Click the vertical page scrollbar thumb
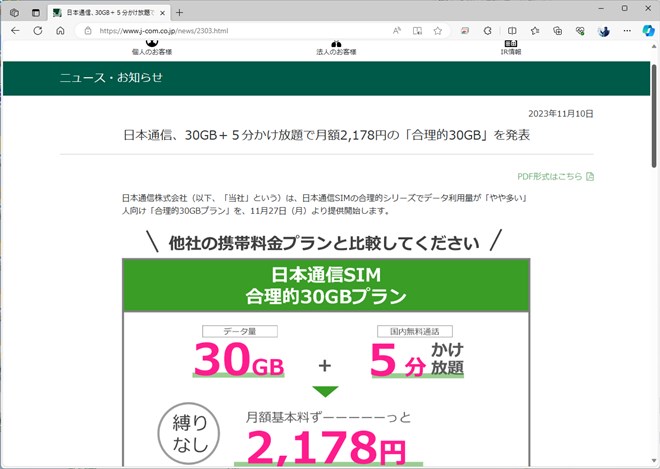Screen dimensions: 660x469 (x=655, y=116)
